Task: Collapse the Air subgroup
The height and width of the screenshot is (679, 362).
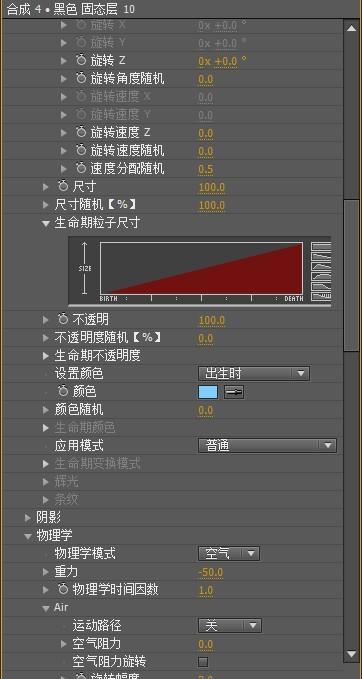Action: (x=46, y=608)
